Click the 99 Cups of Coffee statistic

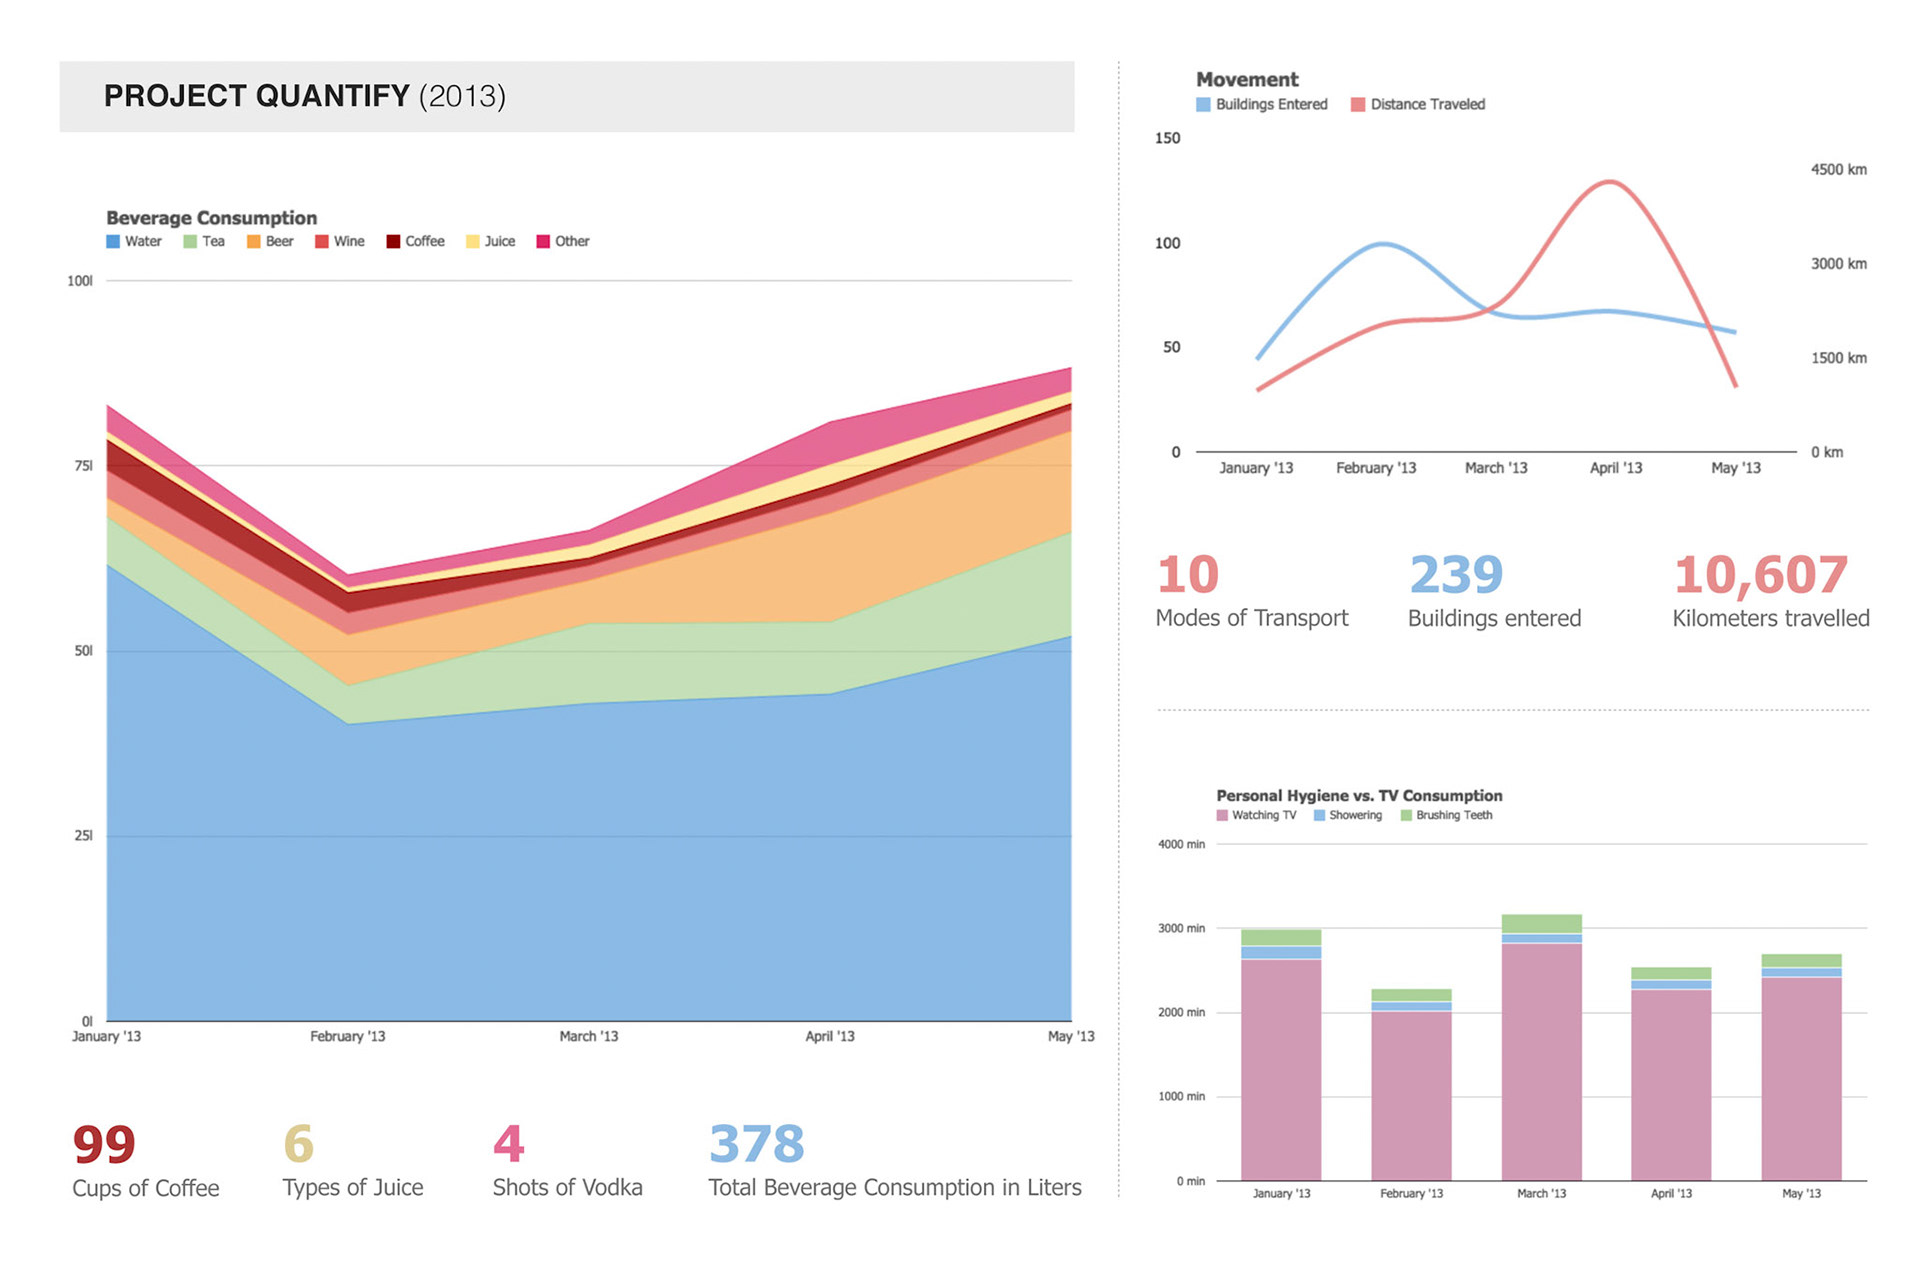(x=104, y=1145)
